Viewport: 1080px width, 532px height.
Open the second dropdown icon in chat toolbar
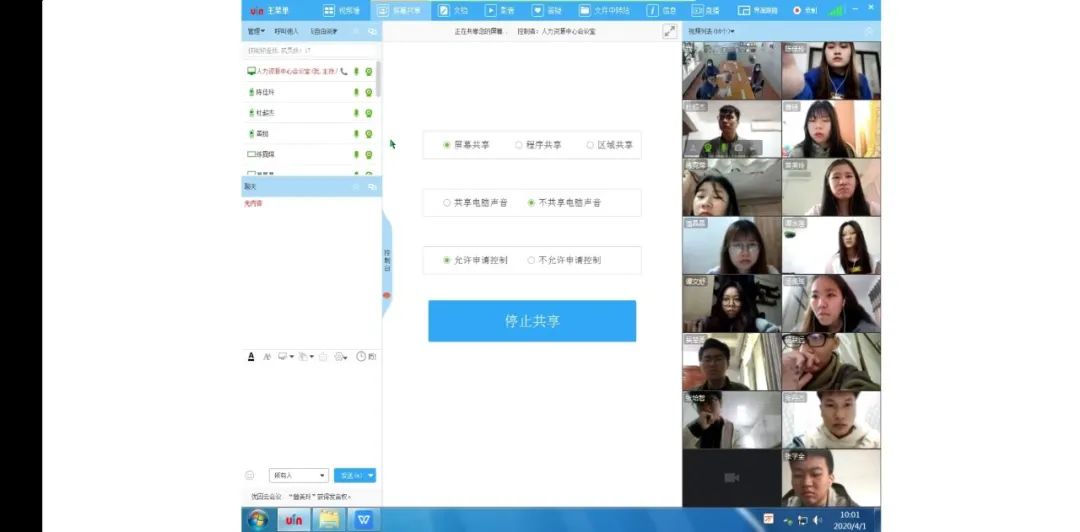[306, 356]
